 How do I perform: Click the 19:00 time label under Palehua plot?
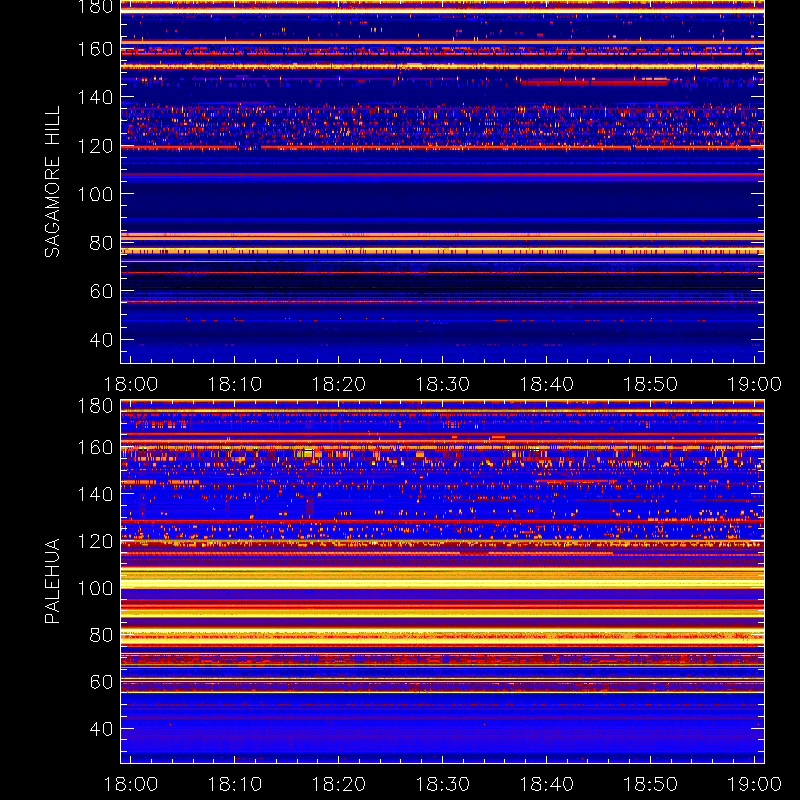755,784
